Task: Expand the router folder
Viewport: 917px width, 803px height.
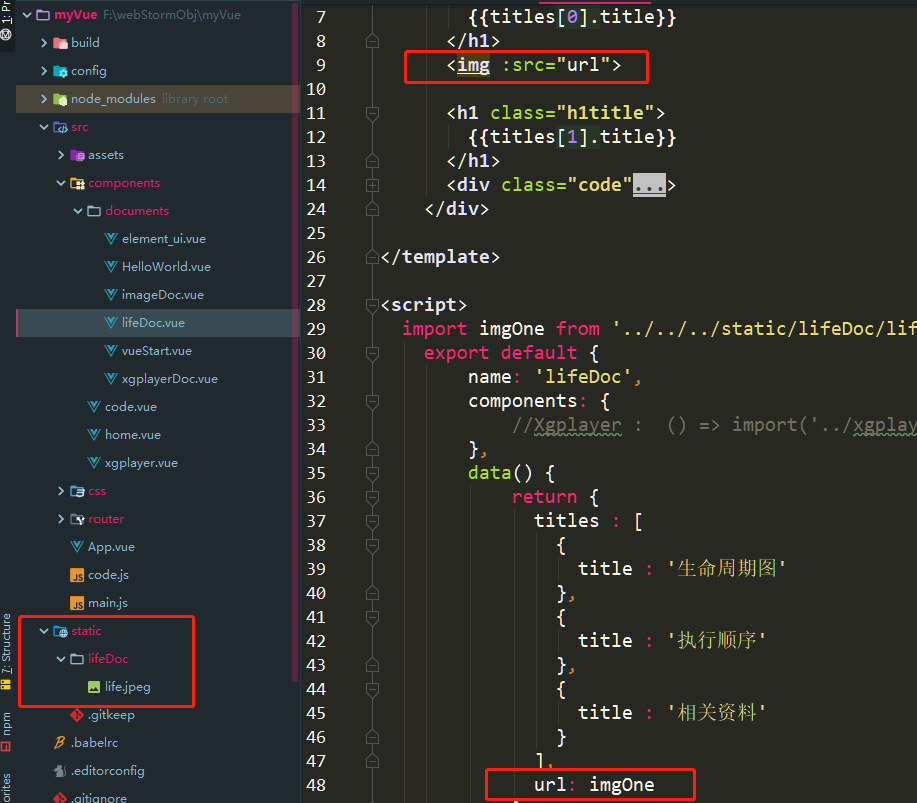Action: click(x=61, y=519)
